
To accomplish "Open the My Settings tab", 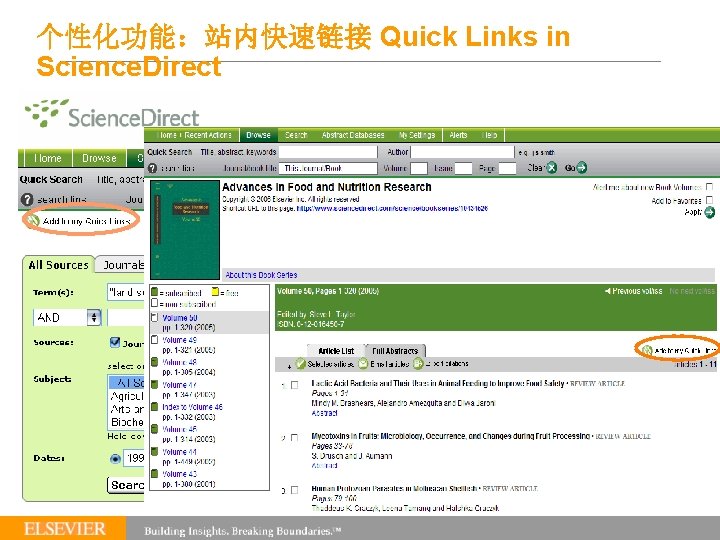I will pos(416,135).
